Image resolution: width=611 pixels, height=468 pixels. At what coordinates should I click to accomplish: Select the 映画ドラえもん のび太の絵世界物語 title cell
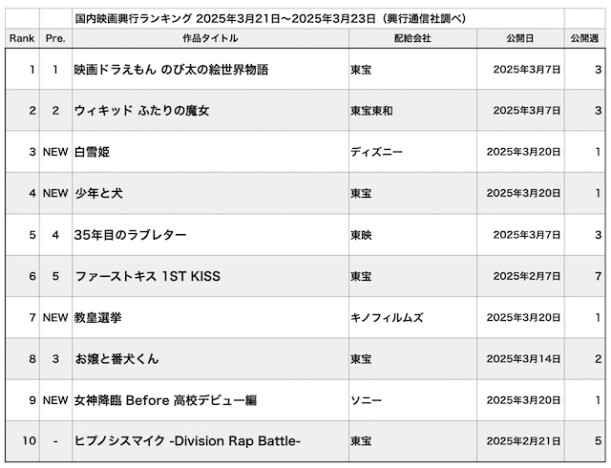coord(171,70)
